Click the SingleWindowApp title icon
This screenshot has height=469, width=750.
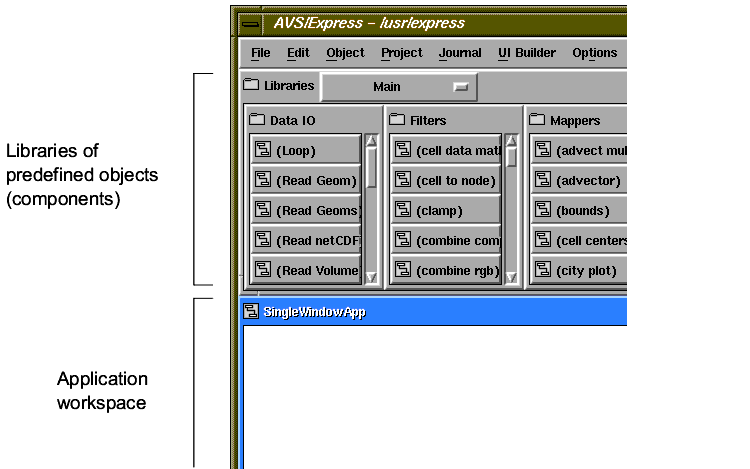tap(251, 312)
